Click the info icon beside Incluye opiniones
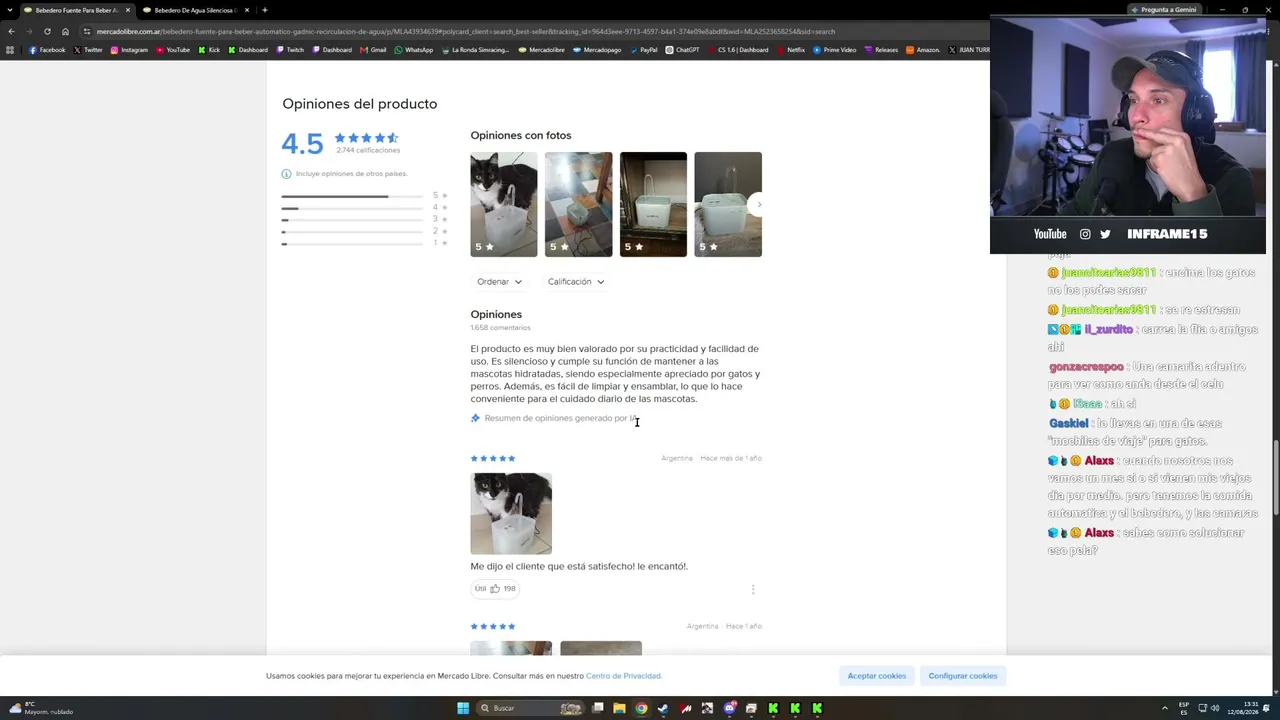 pos(287,174)
